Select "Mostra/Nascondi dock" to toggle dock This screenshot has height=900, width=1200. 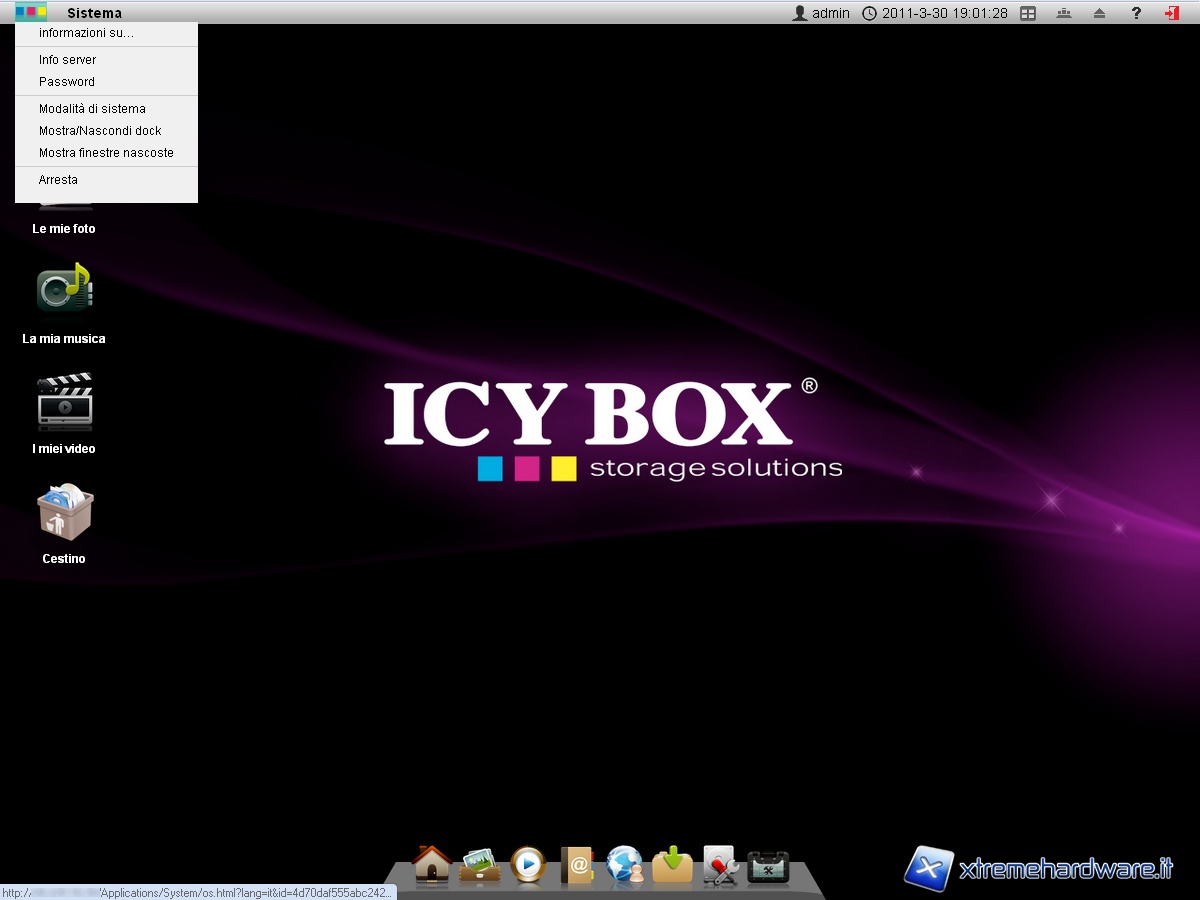[100, 131]
